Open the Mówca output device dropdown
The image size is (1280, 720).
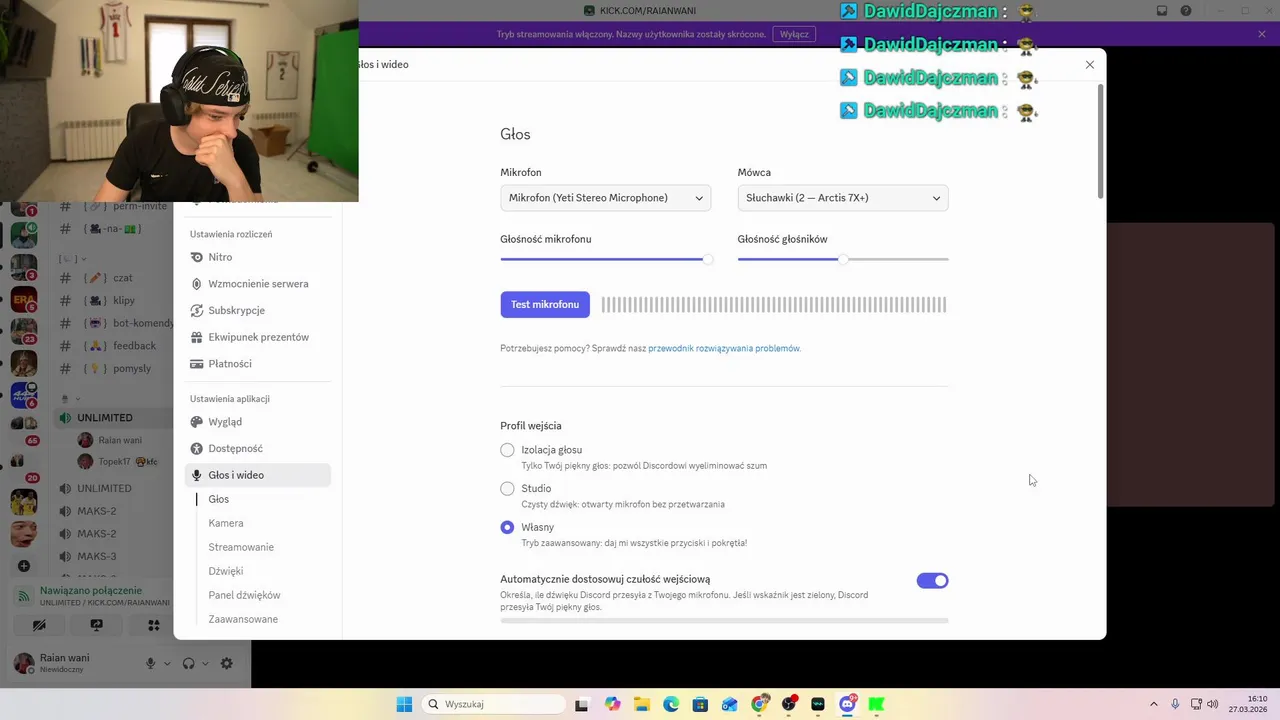coord(843,198)
